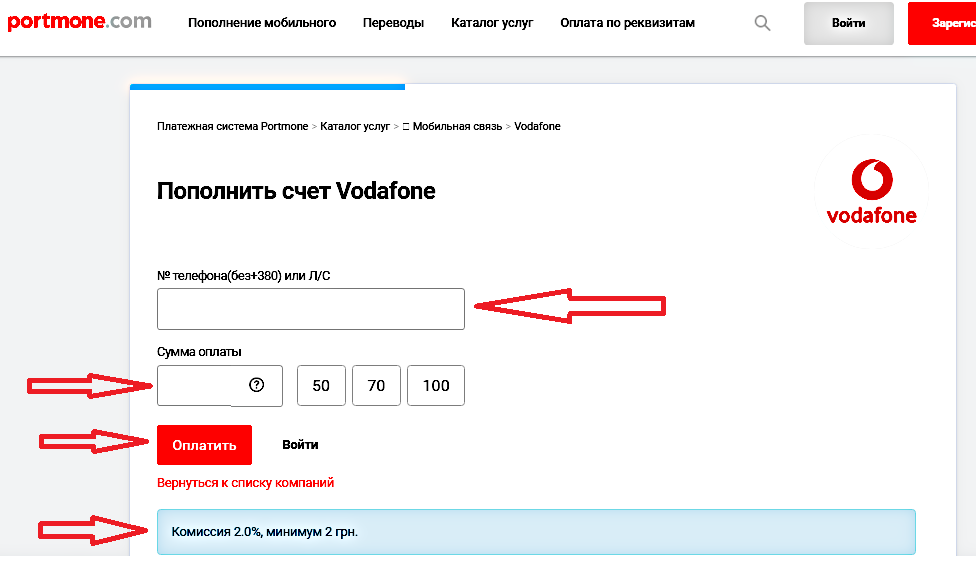The width and height of the screenshot is (976, 567).
Task: Open the search magnifier icon
Action: (x=762, y=23)
